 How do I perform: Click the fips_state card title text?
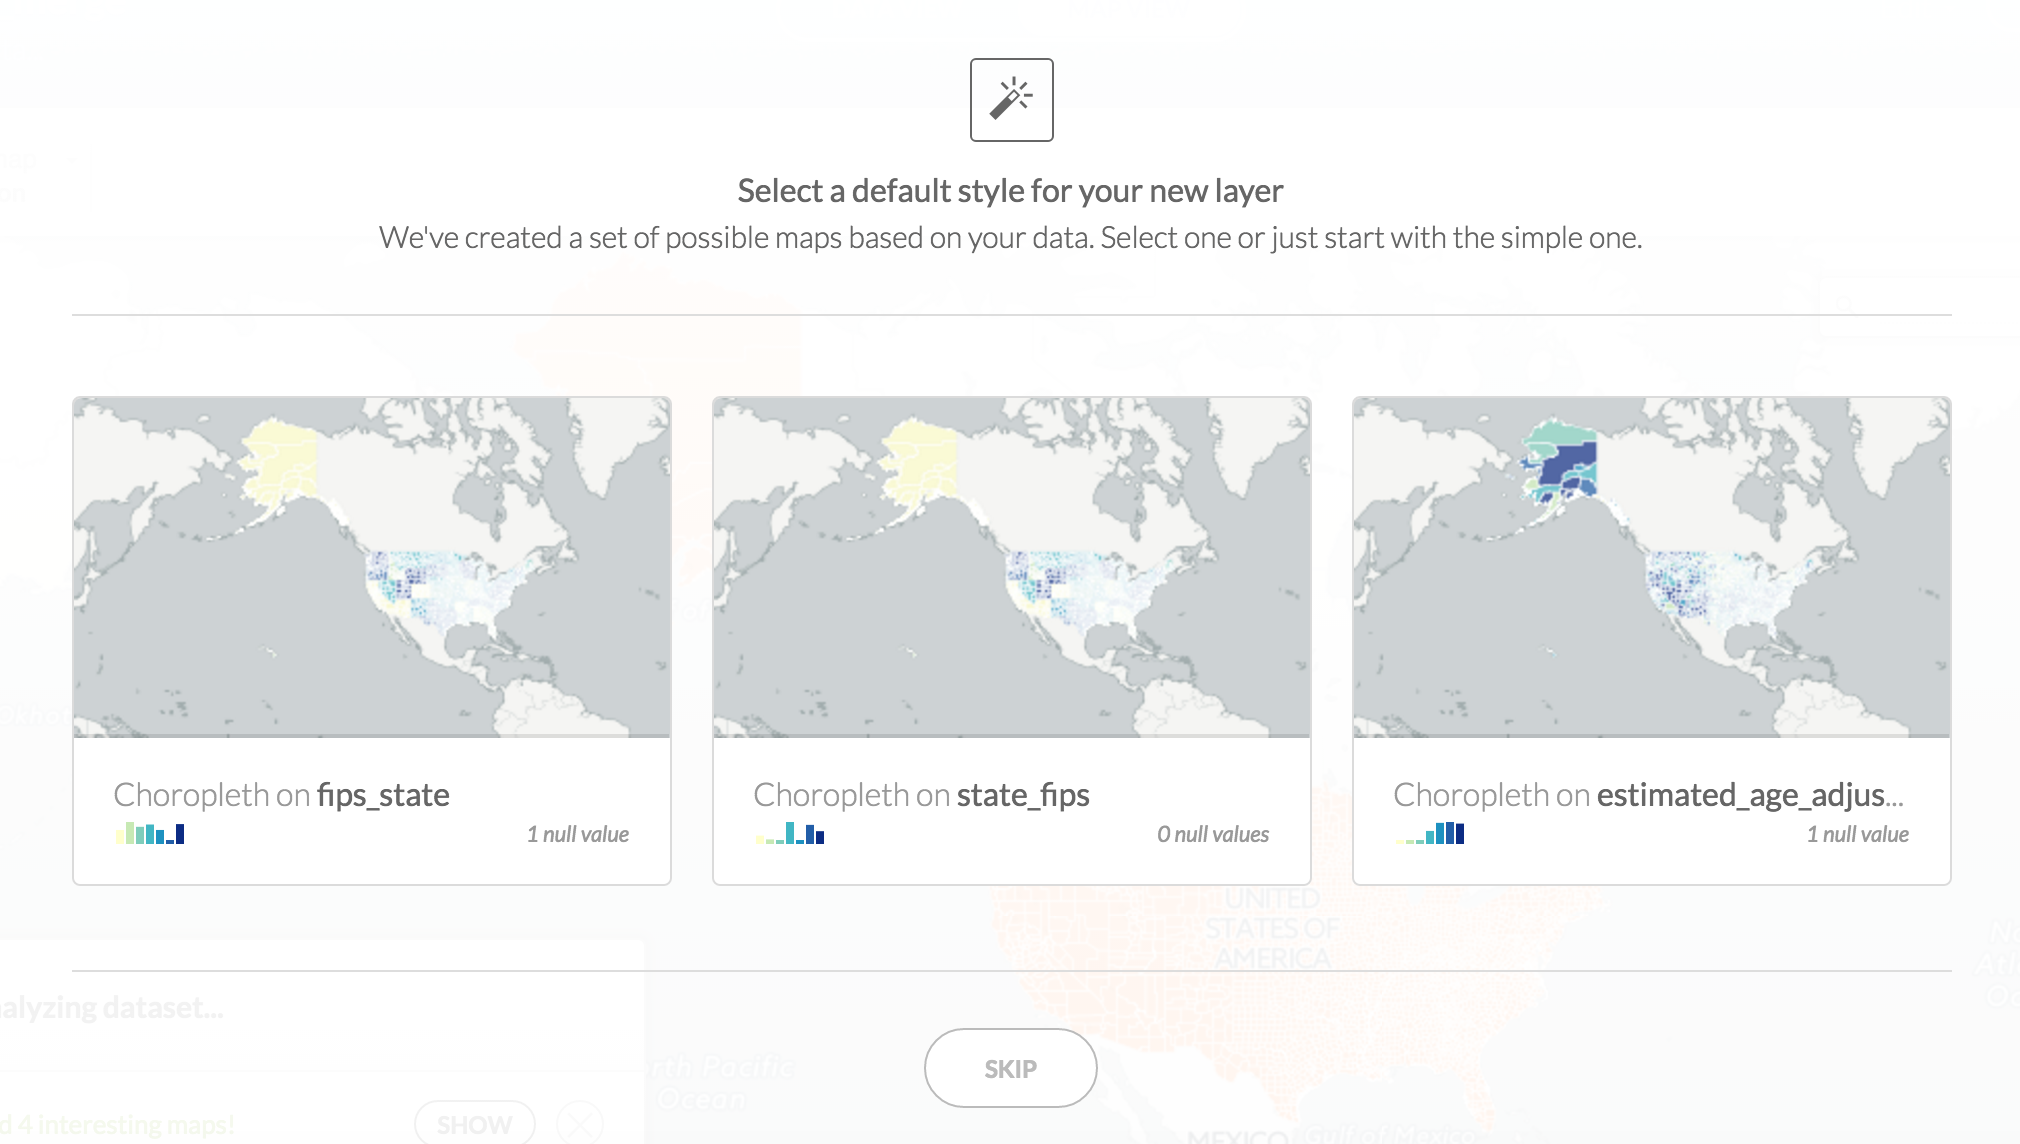283,794
